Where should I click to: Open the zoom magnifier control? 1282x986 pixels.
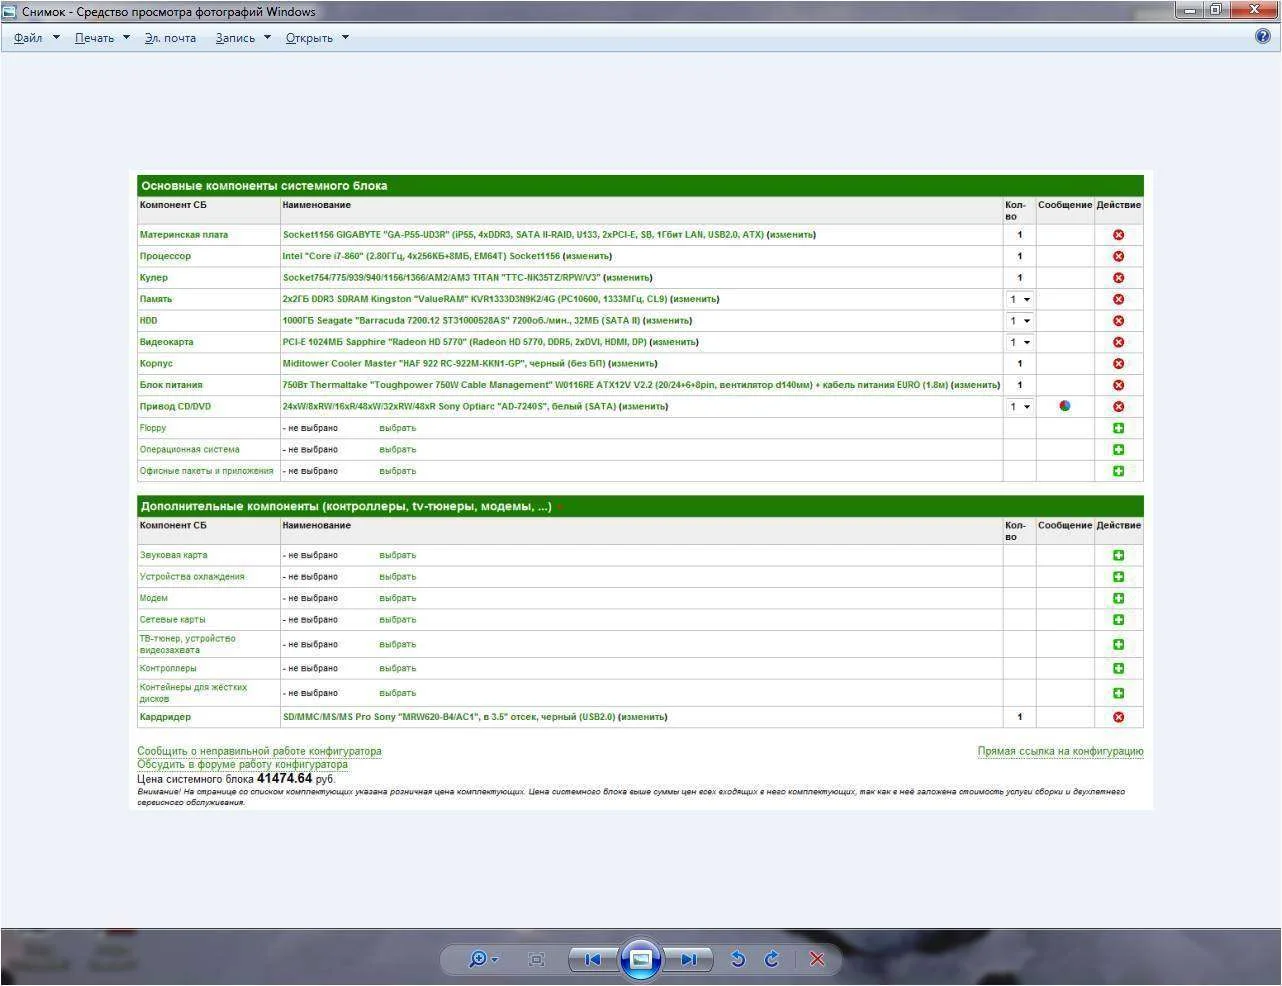tap(479, 959)
